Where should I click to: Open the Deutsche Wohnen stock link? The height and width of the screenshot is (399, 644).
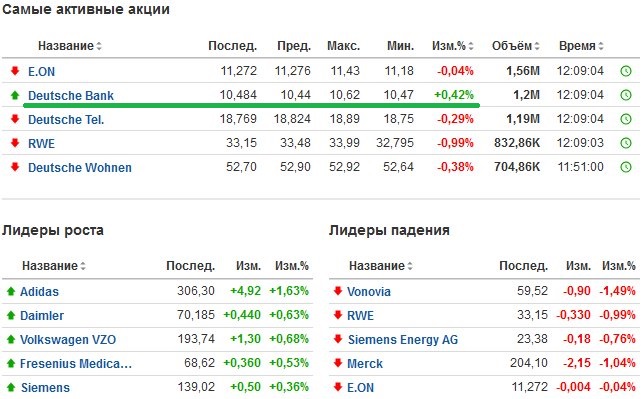click(x=80, y=168)
